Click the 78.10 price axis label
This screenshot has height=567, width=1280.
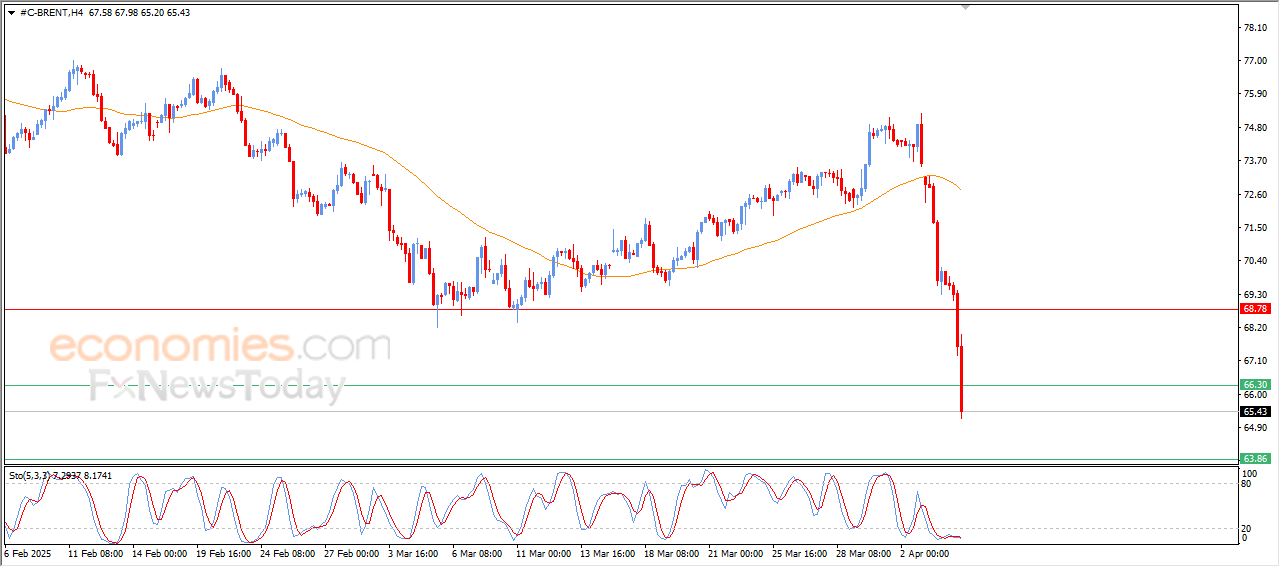tap(1255, 28)
